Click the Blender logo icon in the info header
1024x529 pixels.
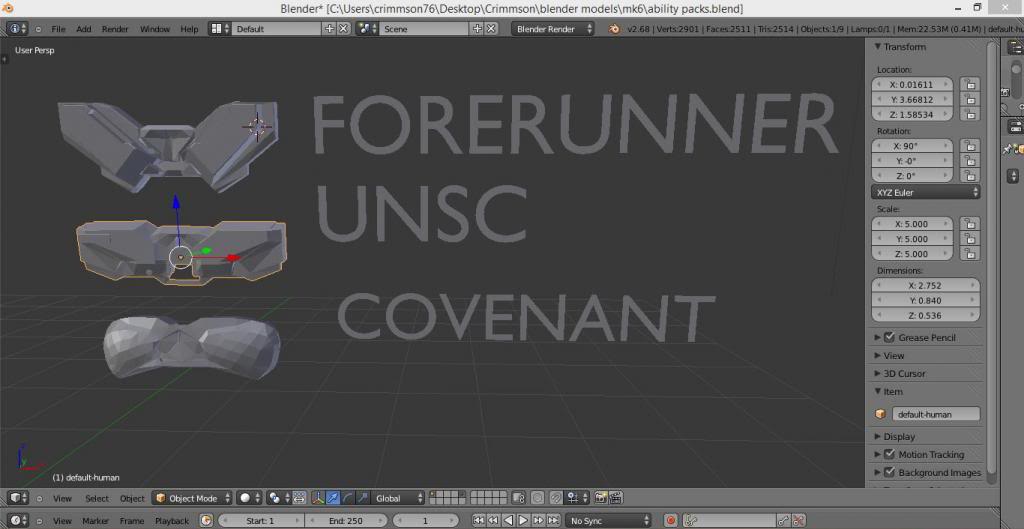pos(614,29)
